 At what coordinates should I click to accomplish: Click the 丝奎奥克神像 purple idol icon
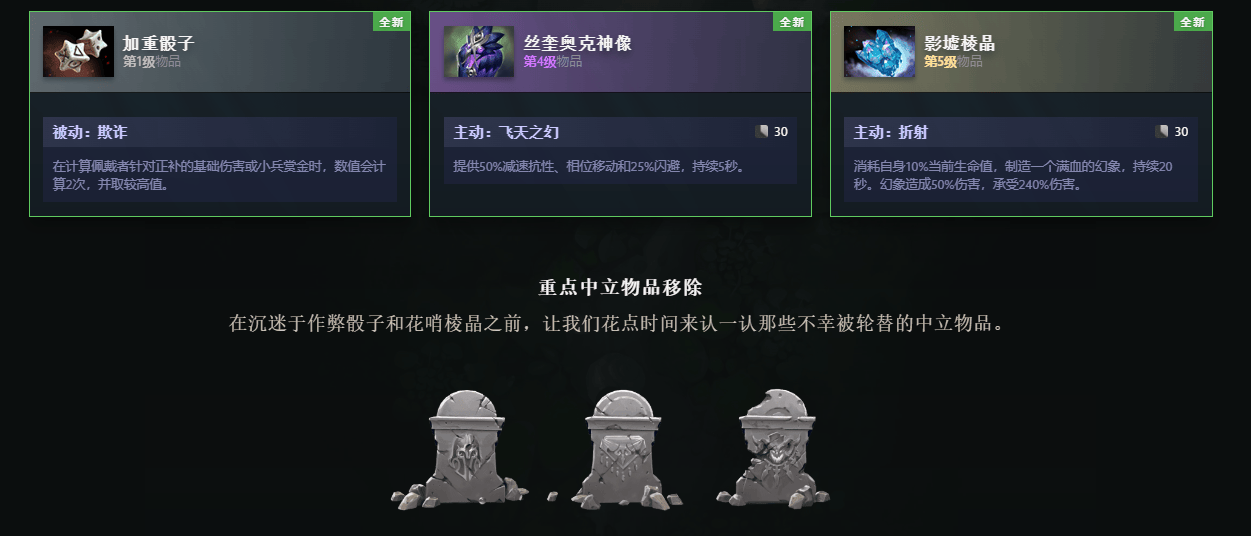[x=479, y=51]
